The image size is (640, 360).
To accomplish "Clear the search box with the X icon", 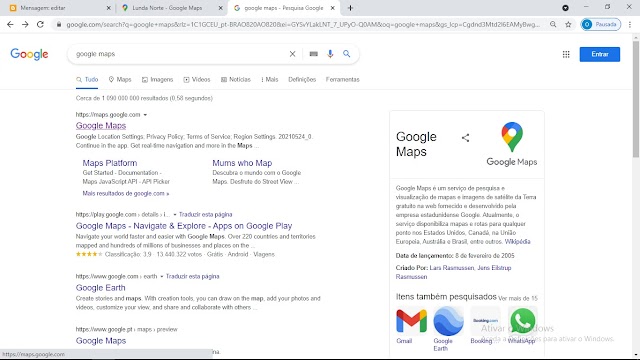I will pos(292,54).
